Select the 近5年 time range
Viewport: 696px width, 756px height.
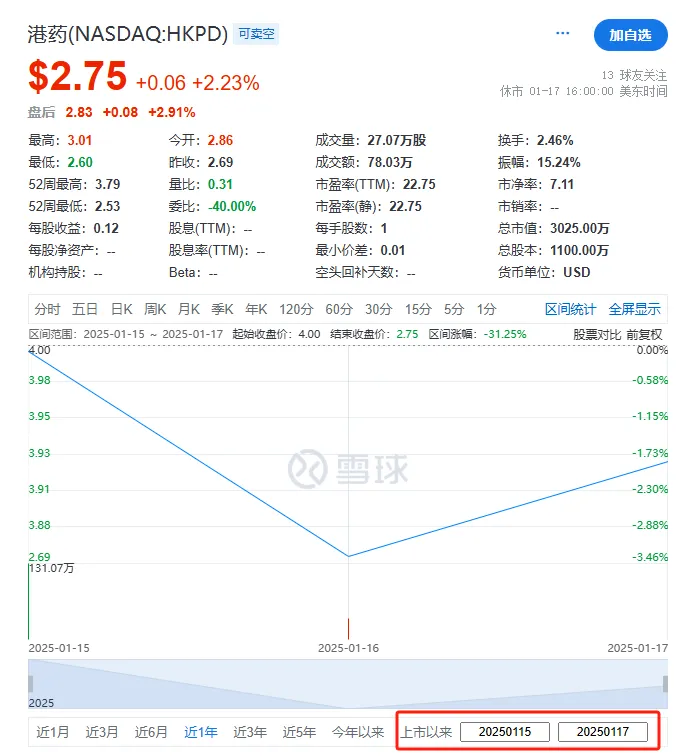coord(299,732)
